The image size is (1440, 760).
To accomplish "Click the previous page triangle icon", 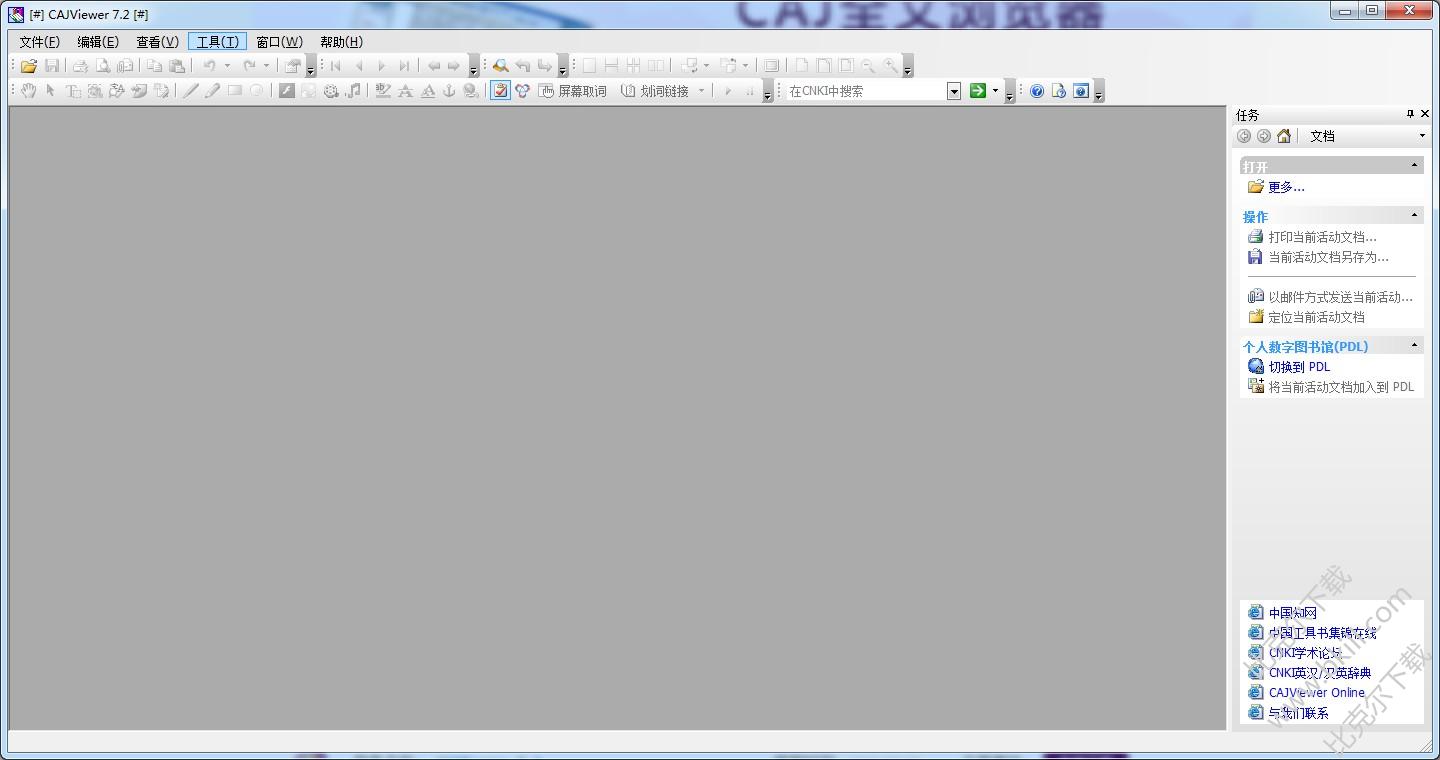I will (359, 66).
